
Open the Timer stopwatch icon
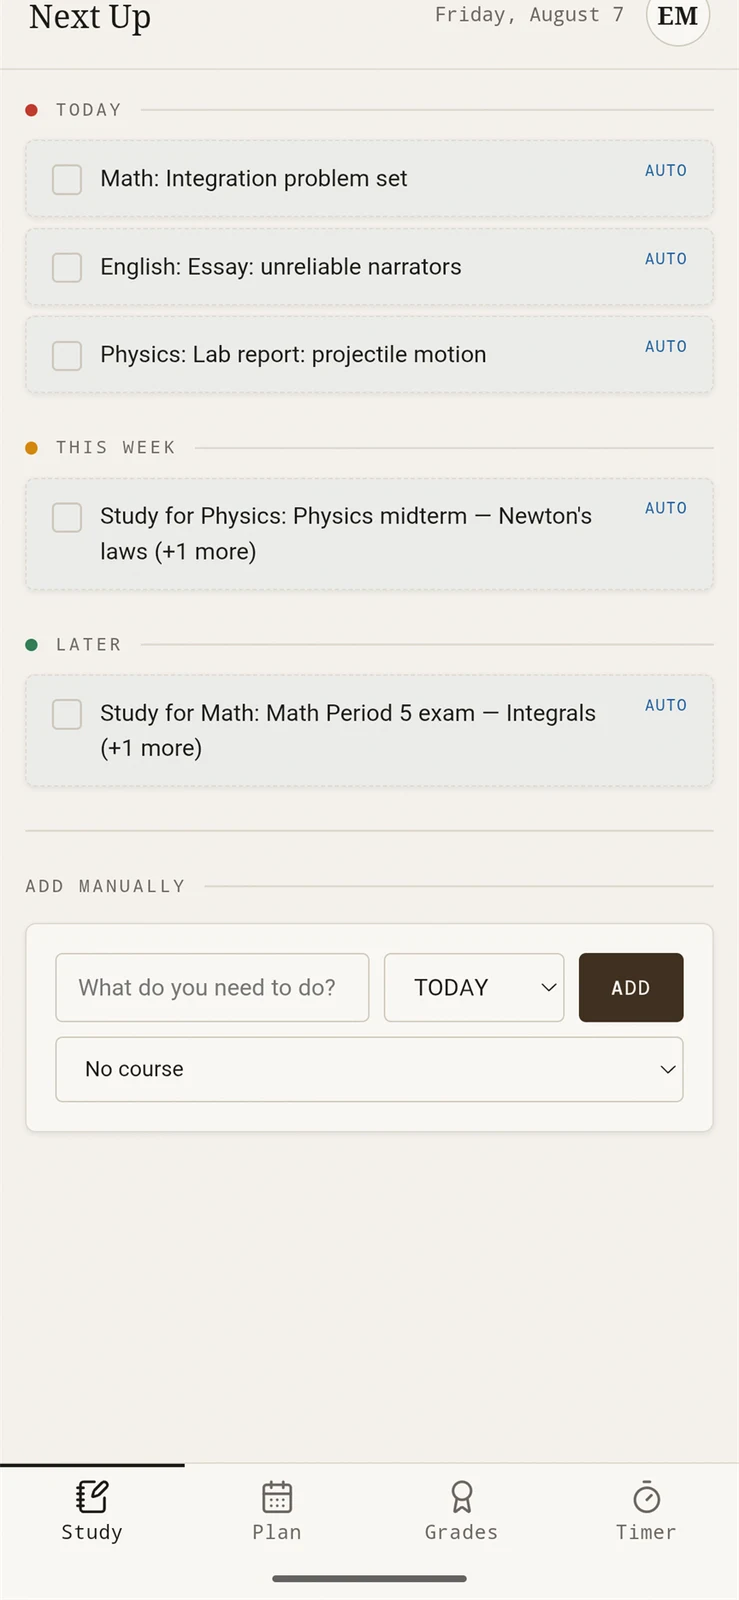[647, 1497]
